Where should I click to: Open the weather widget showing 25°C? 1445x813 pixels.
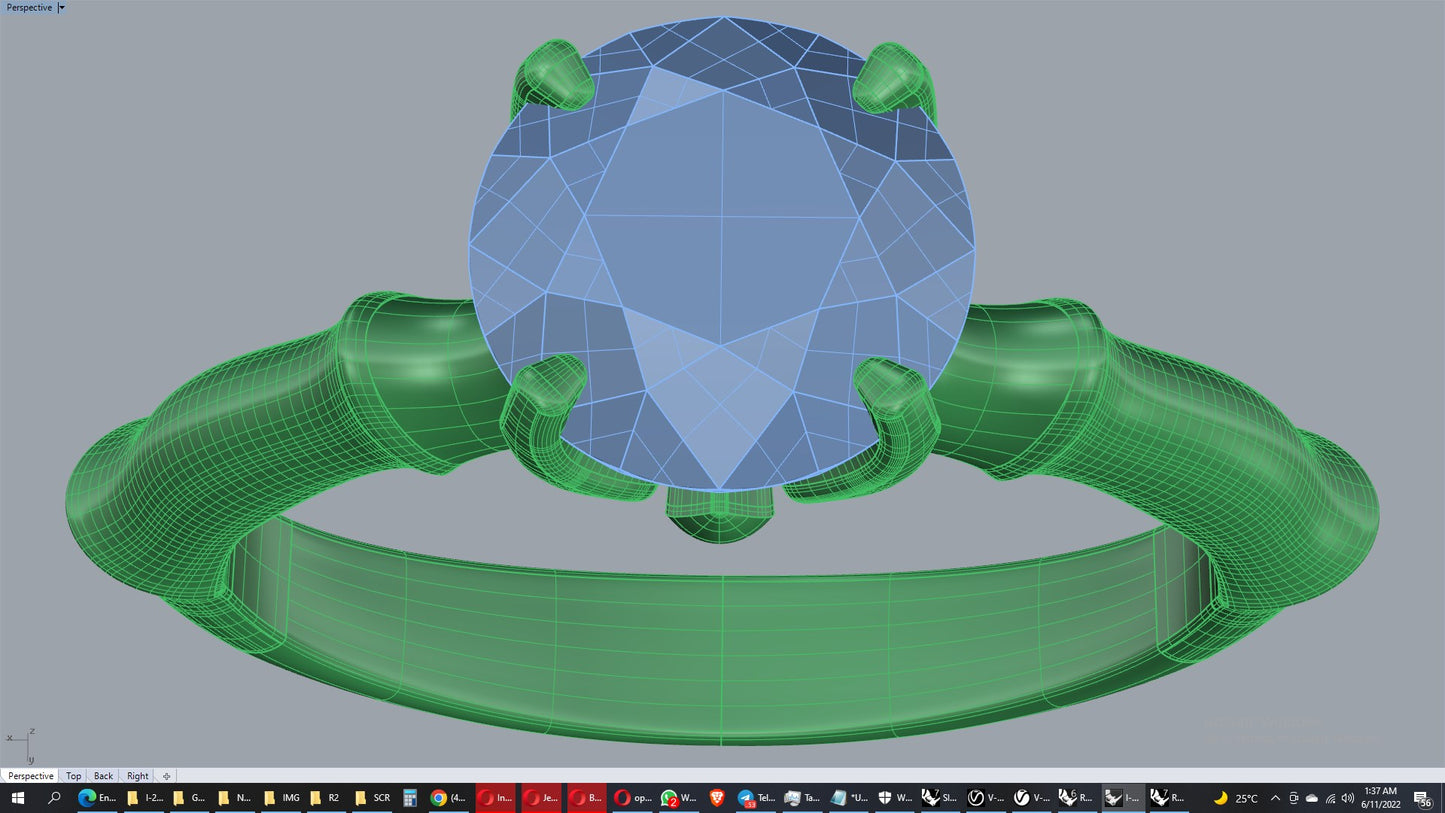[1236, 798]
